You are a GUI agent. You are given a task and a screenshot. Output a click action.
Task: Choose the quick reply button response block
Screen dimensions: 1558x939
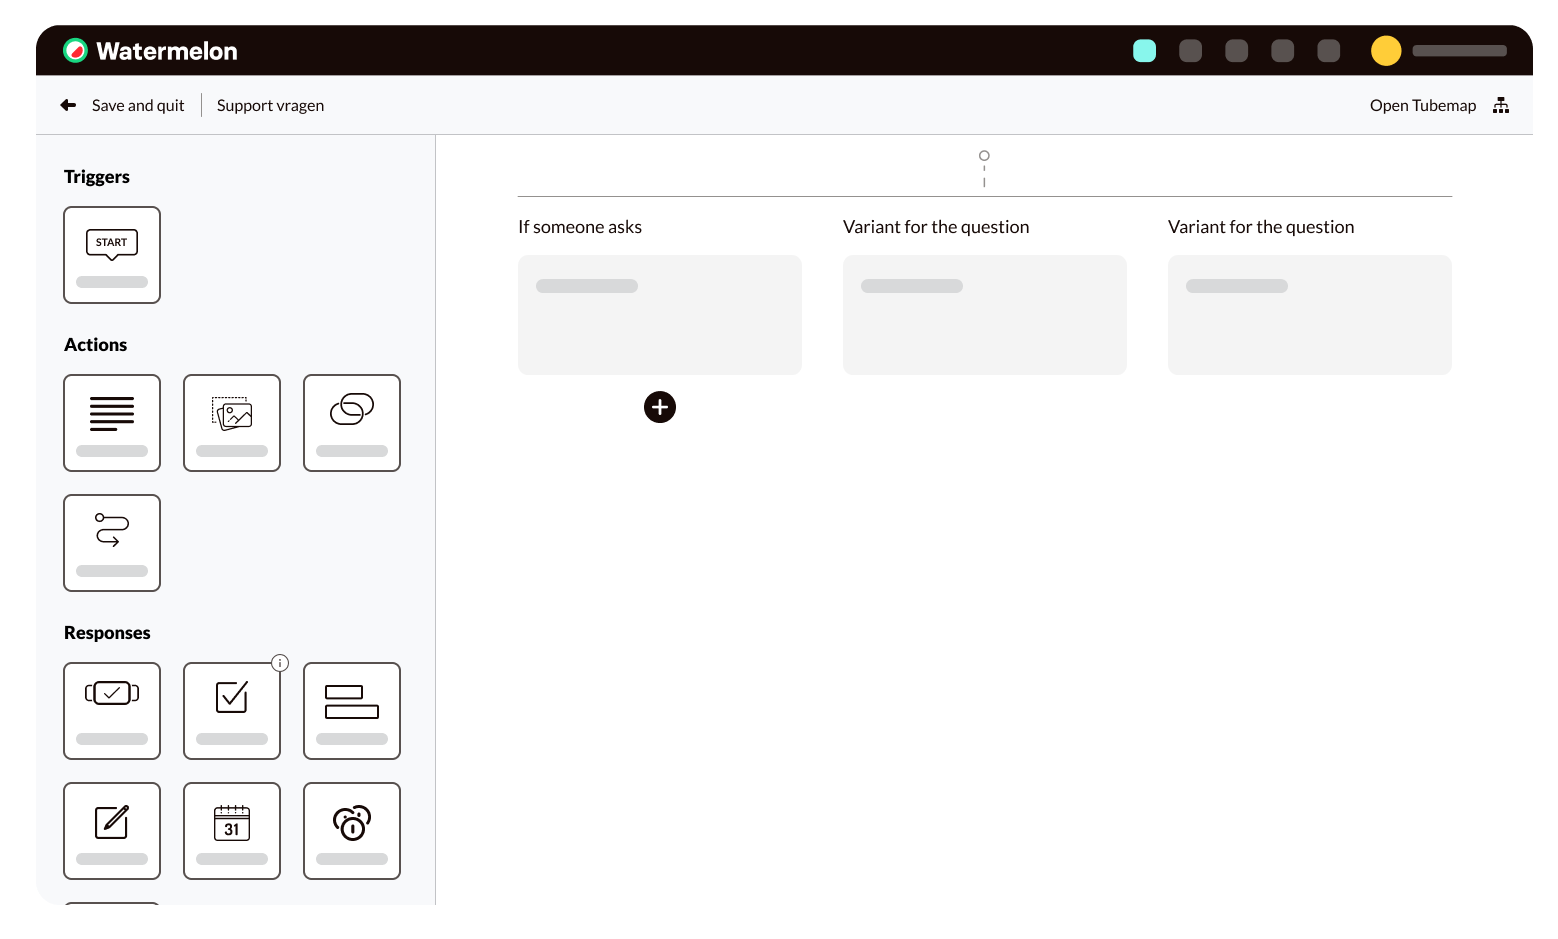click(112, 711)
